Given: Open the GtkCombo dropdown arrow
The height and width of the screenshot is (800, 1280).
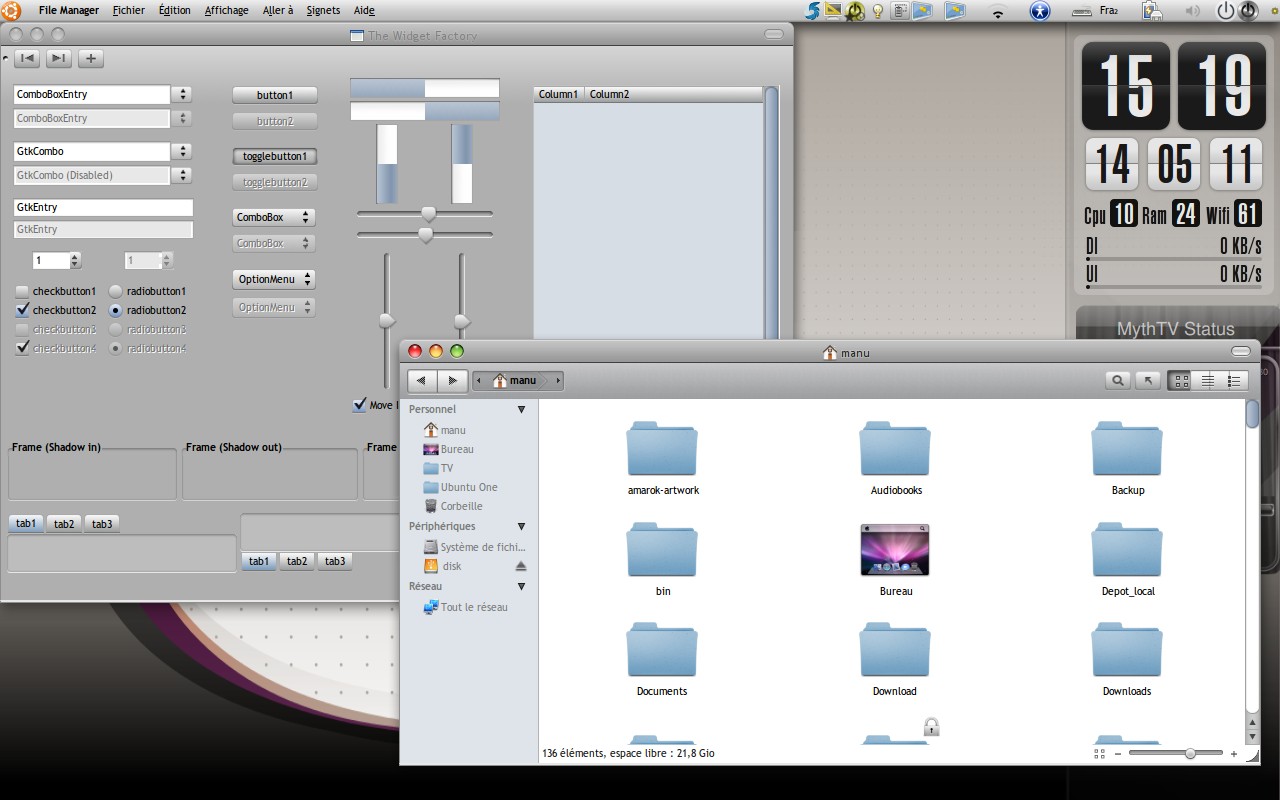Looking at the screenshot, I should pyautogui.click(x=181, y=151).
